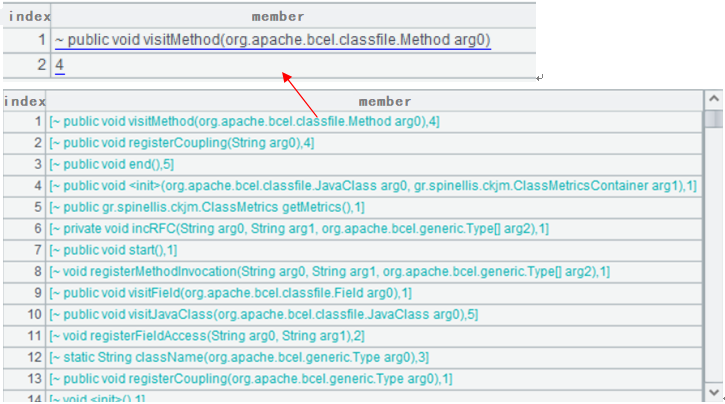Click the 'index' header of lower table
Image resolution: width=725 pixels, height=404 pixels.
23,101
